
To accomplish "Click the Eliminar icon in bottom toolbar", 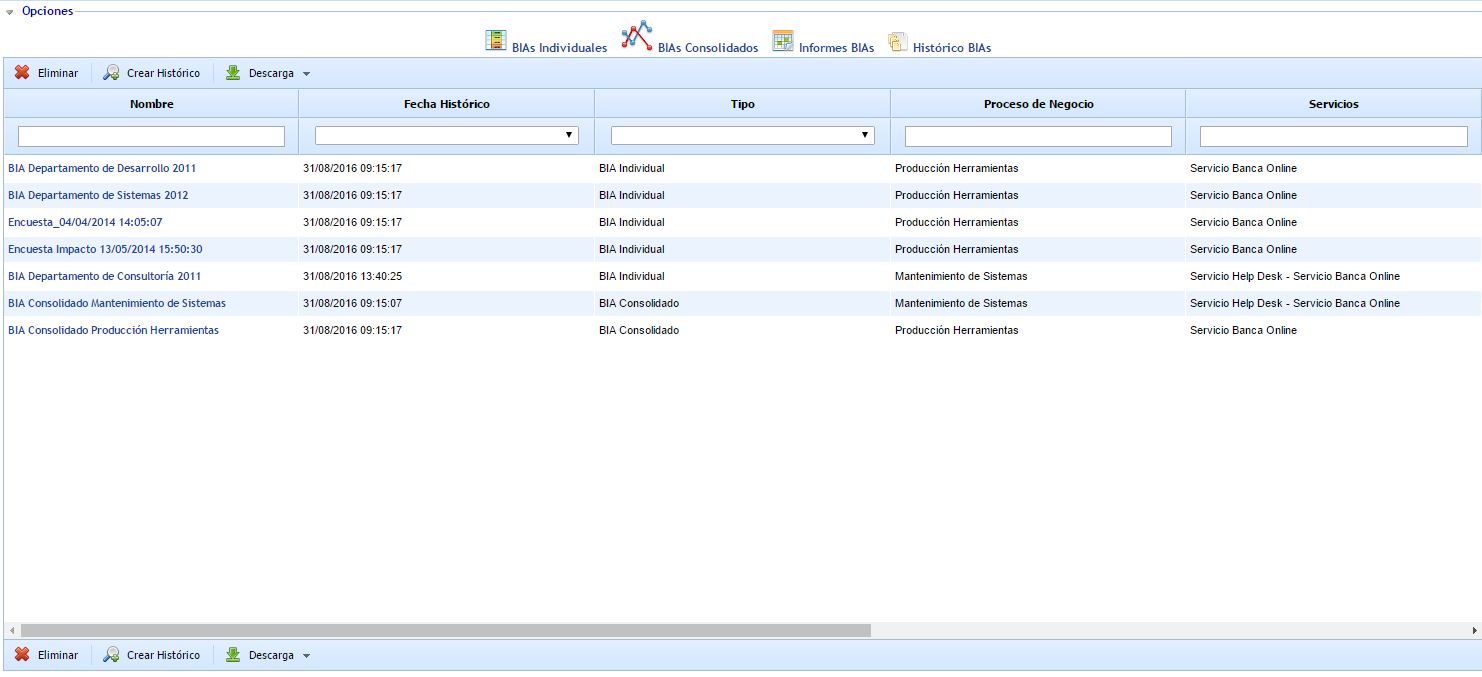I will [x=22, y=655].
